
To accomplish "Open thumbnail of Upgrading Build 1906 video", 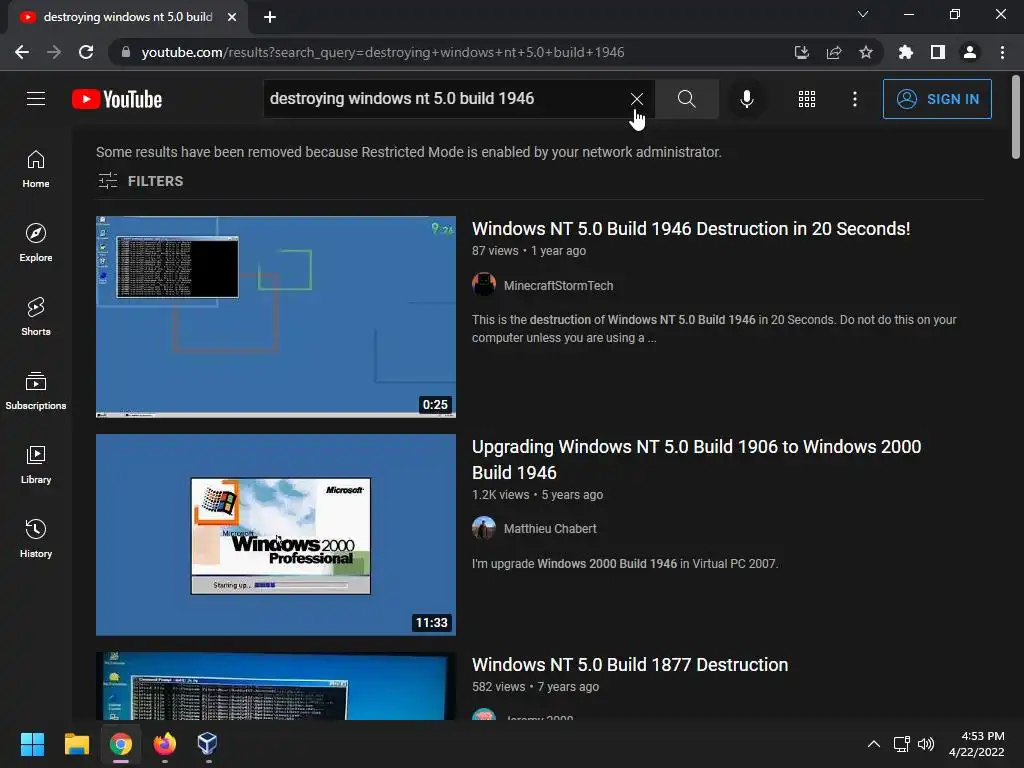I will 276,535.
